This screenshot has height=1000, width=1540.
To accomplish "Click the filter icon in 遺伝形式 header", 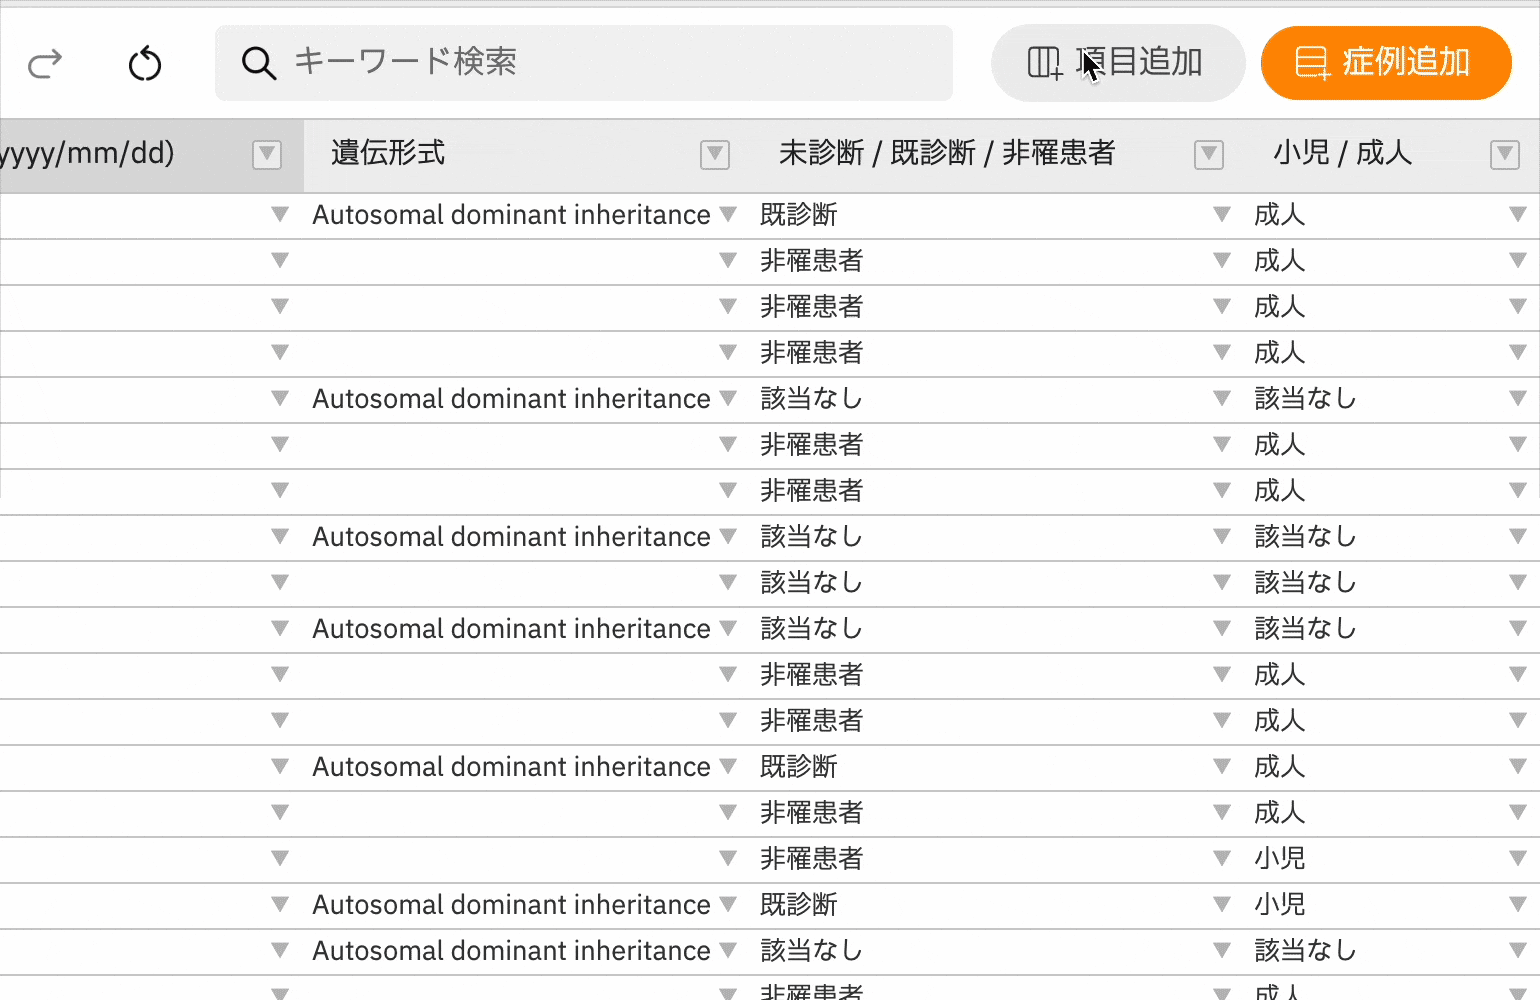I will 714,155.
